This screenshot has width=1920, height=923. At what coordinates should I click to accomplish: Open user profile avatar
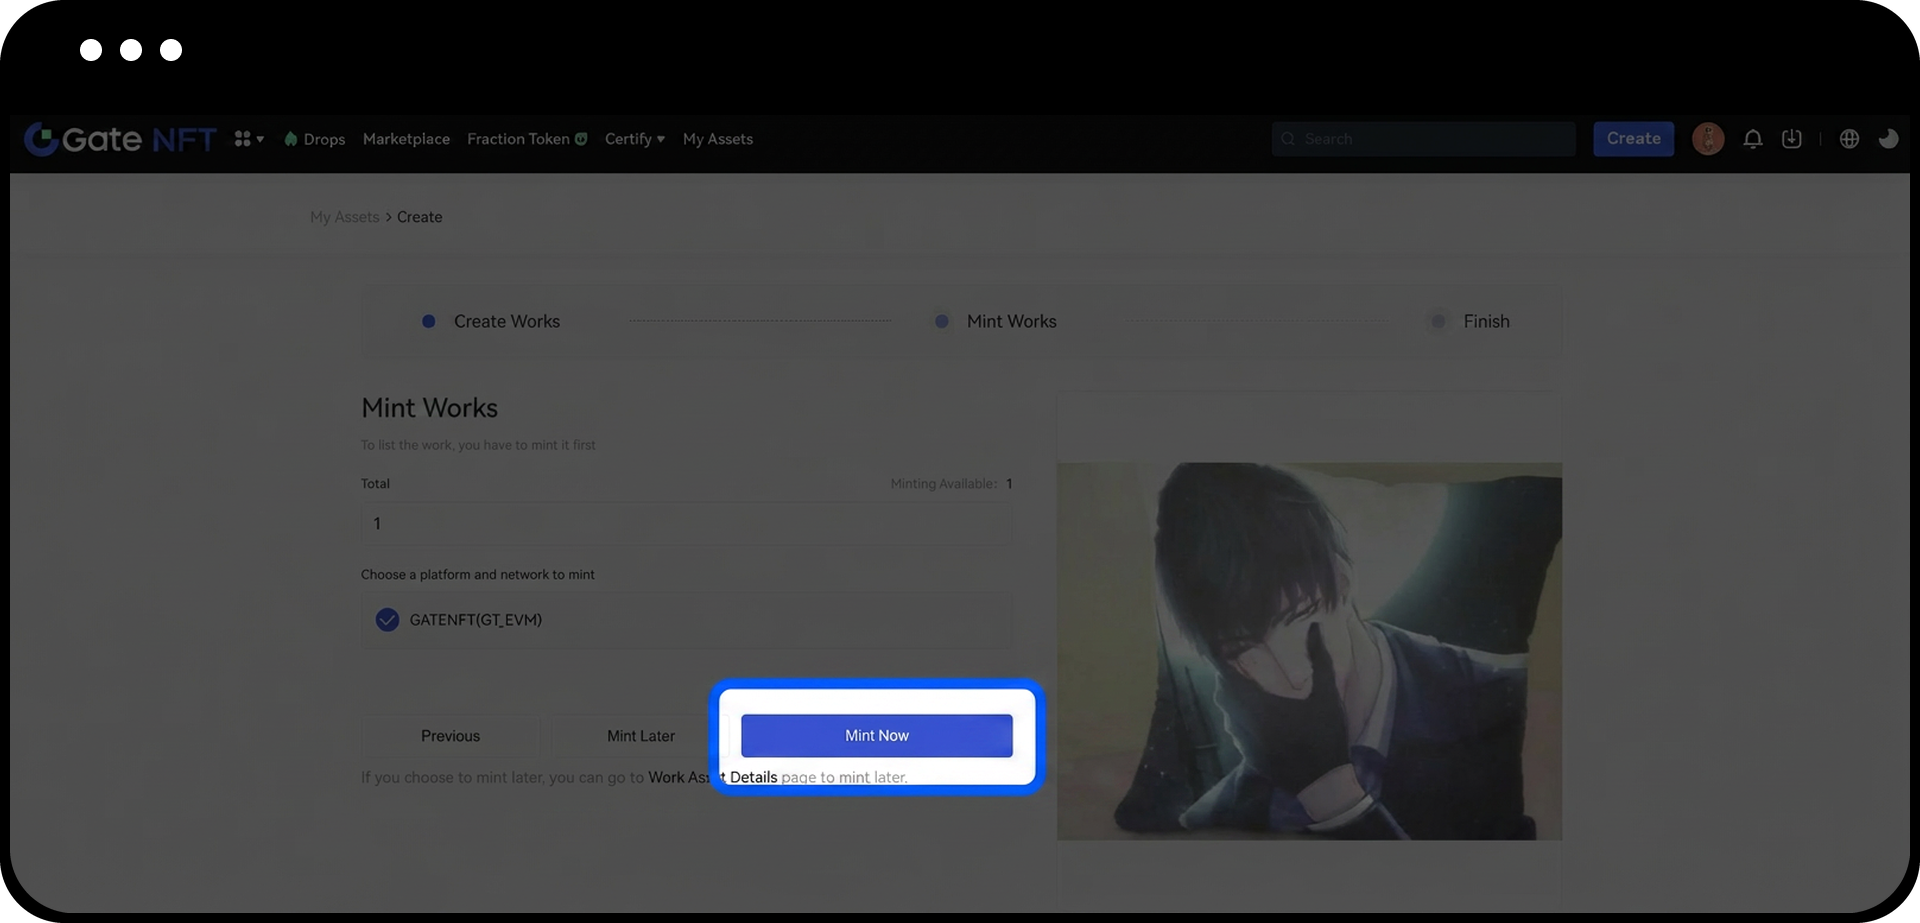[x=1707, y=139]
